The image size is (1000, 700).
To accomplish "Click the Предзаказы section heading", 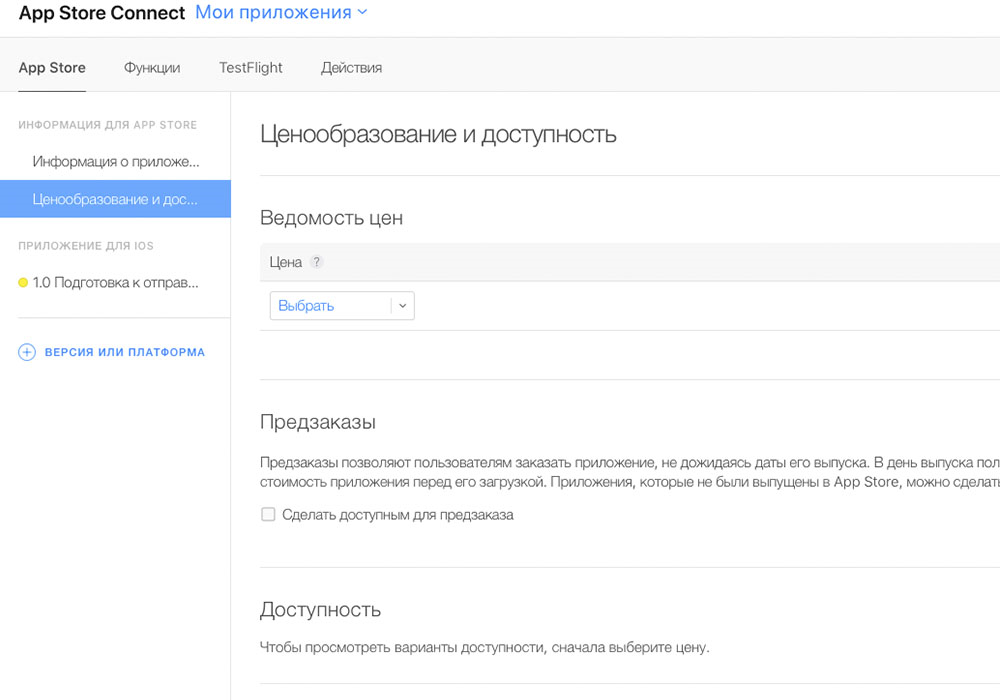I will (318, 422).
